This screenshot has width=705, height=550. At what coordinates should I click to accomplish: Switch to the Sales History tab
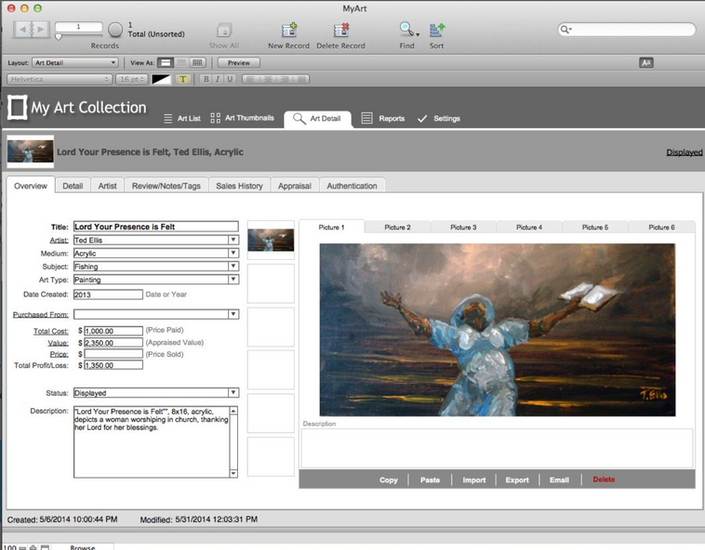tap(239, 186)
